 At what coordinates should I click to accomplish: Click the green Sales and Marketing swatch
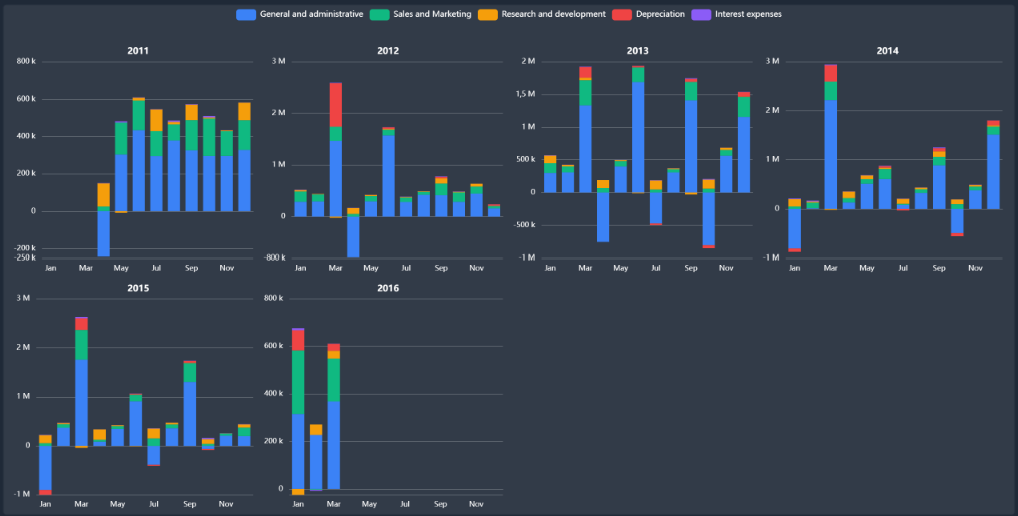pyautogui.click(x=380, y=14)
